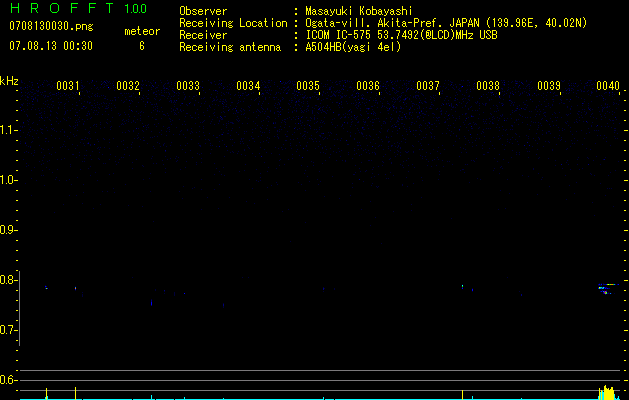Click the 0031 time axis marker
Image resolution: width=629 pixels, height=400 pixels.
pos(68,86)
